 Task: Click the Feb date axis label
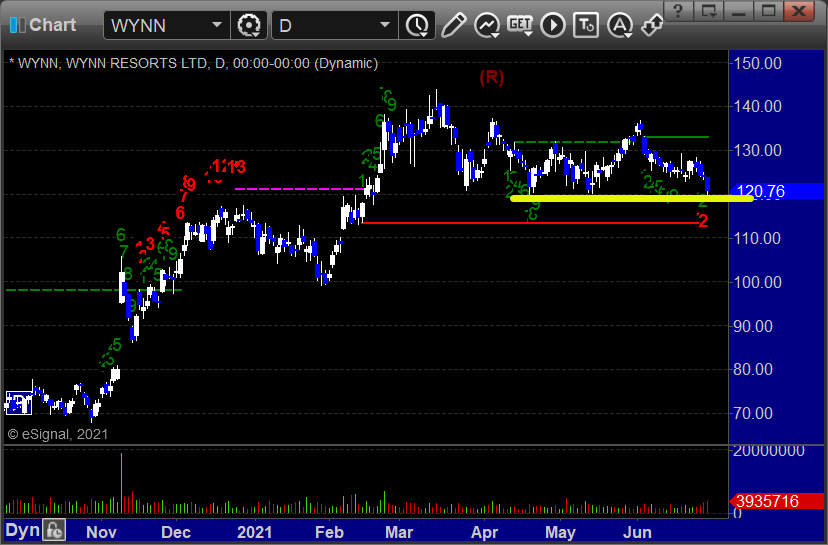tap(329, 532)
